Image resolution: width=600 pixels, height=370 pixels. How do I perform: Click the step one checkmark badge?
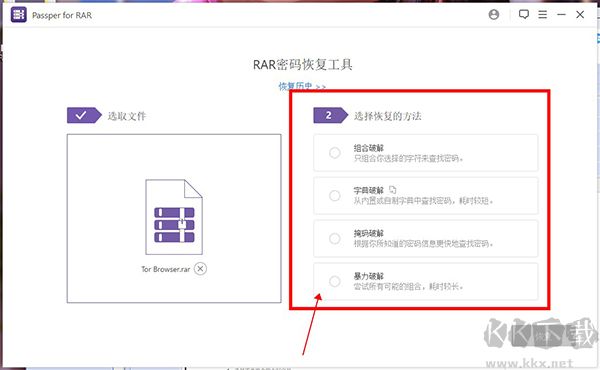click(84, 115)
